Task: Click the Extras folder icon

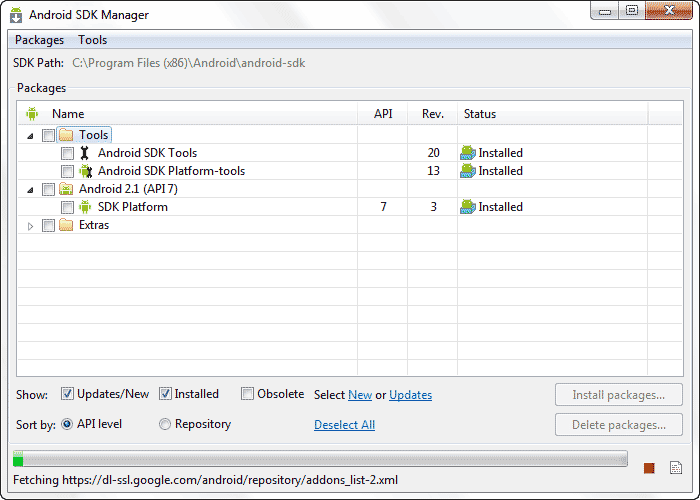Action: tap(66, 225)
